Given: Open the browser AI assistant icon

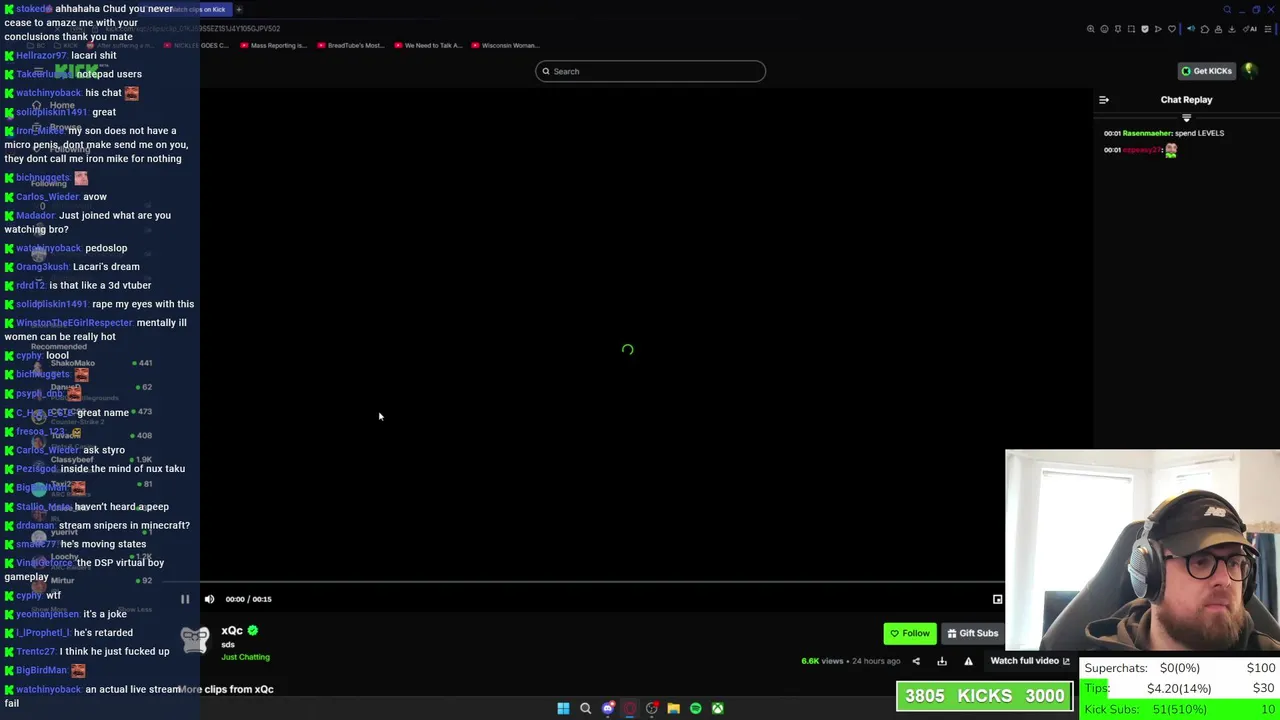Looking at the screenshot, I should [1250, 29].
